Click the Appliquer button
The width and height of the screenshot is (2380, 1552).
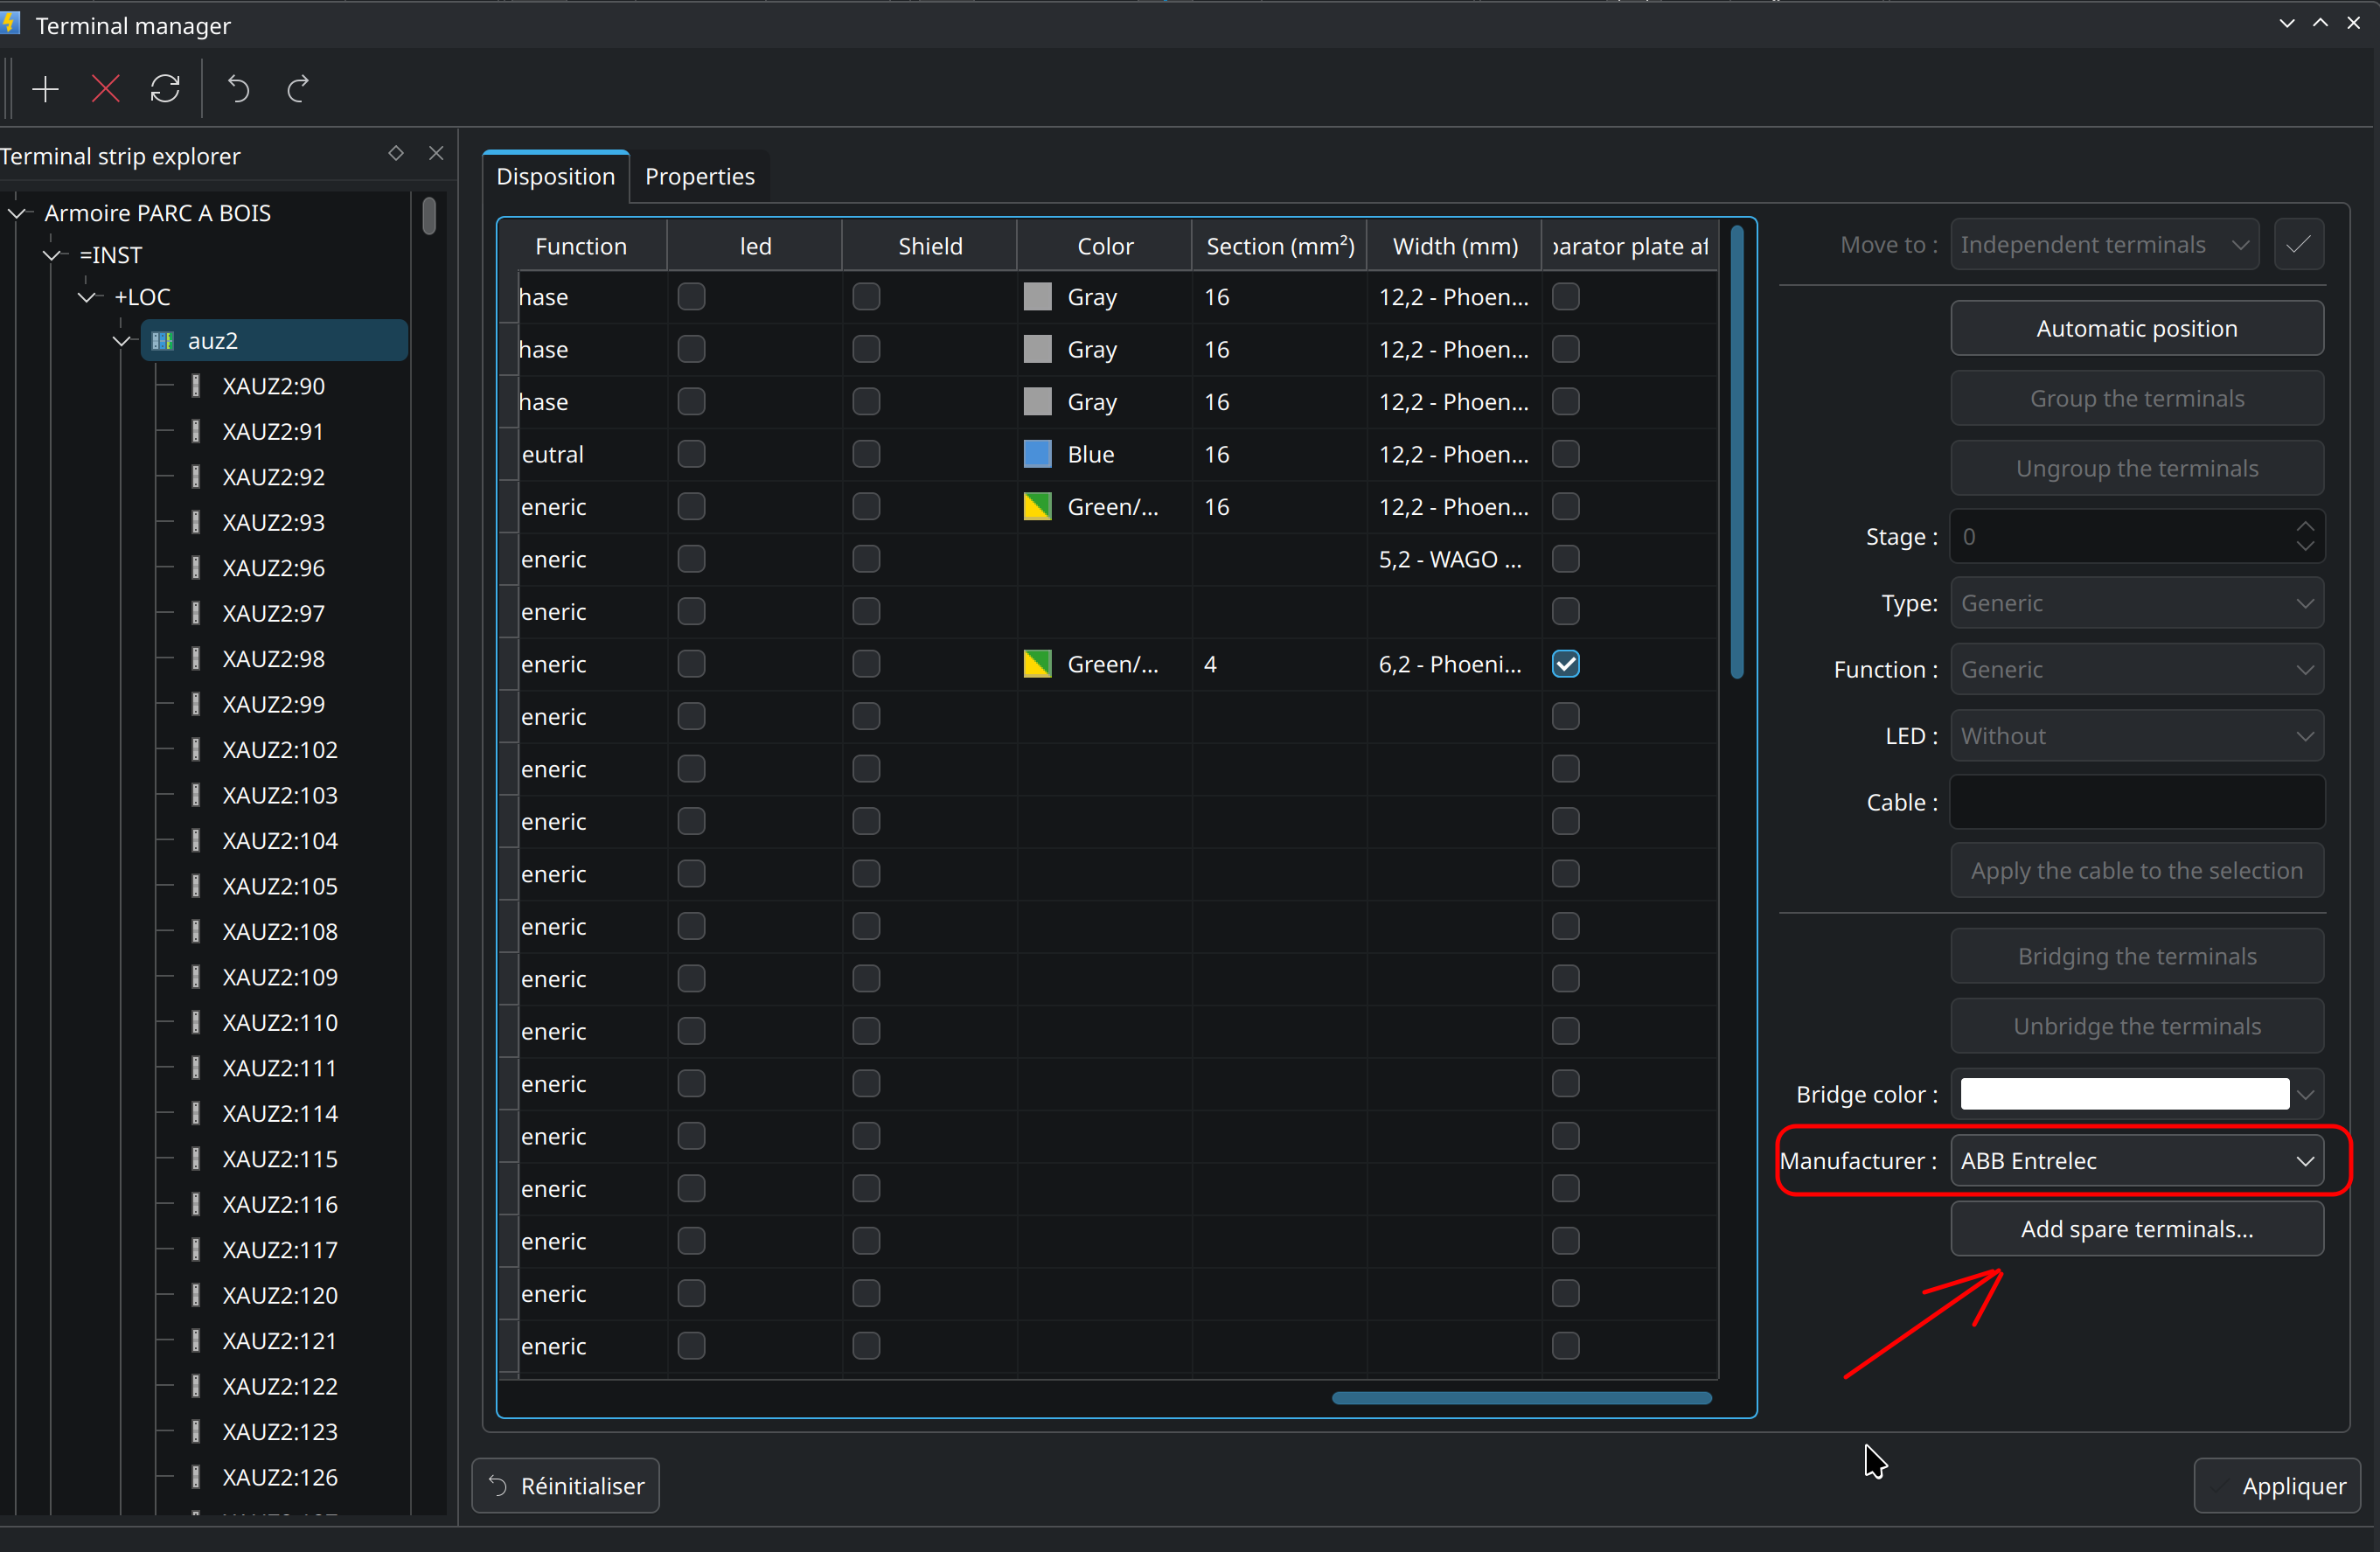2277,1487
